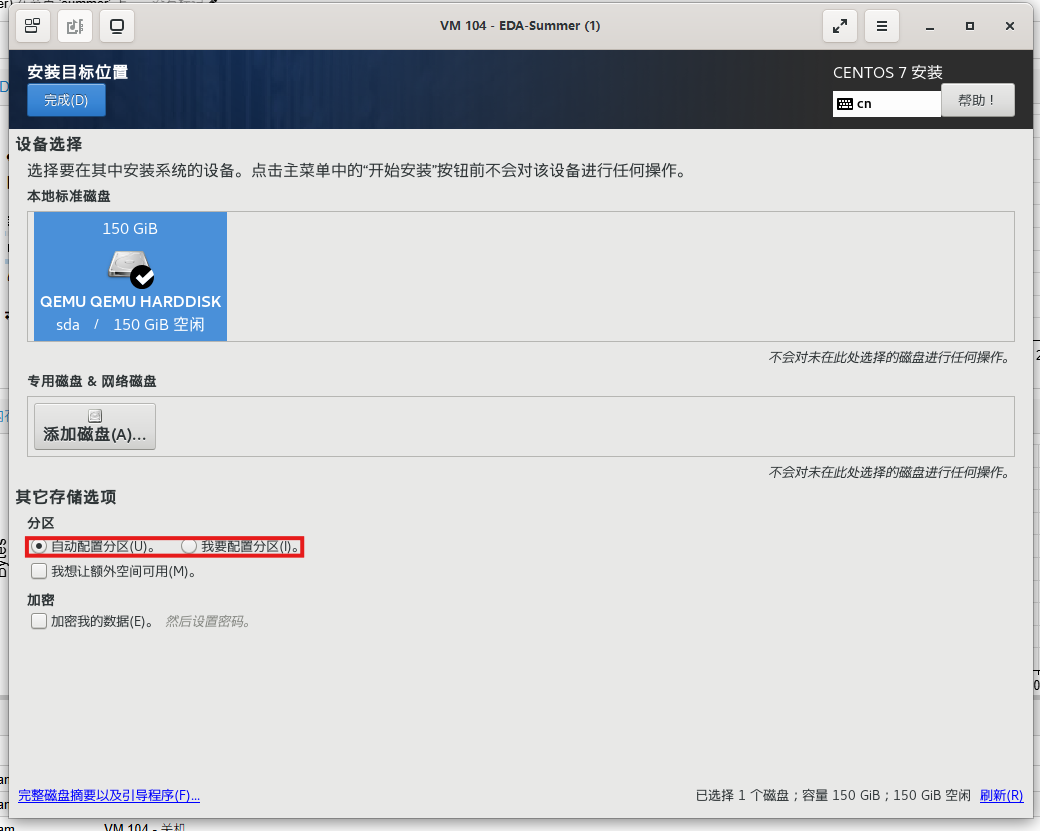This screenshot has width=1040, height=831.
Task: Open the hamburger menu in title bar
Action: pyautogui.click(x=881, y=26)
